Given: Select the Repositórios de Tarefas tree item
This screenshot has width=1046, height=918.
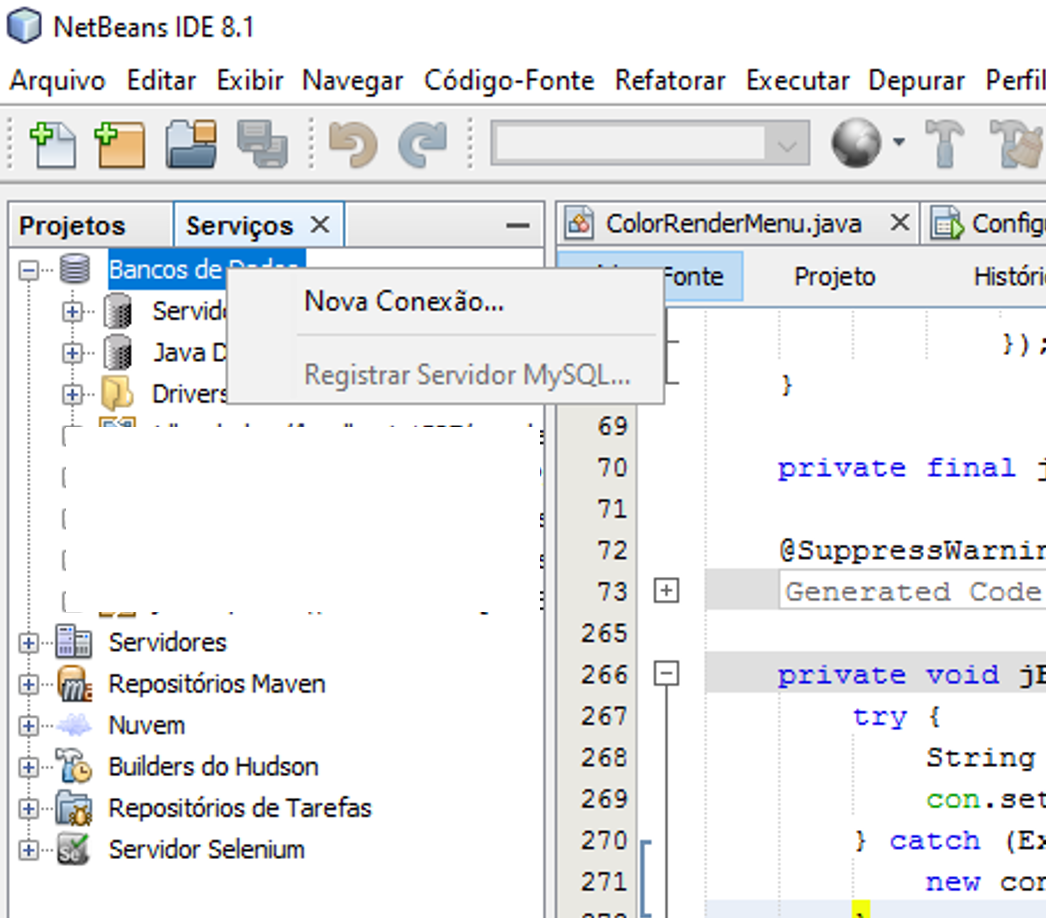Looking at the screenshot, I should pyautogui.click(x=240, y=808).
